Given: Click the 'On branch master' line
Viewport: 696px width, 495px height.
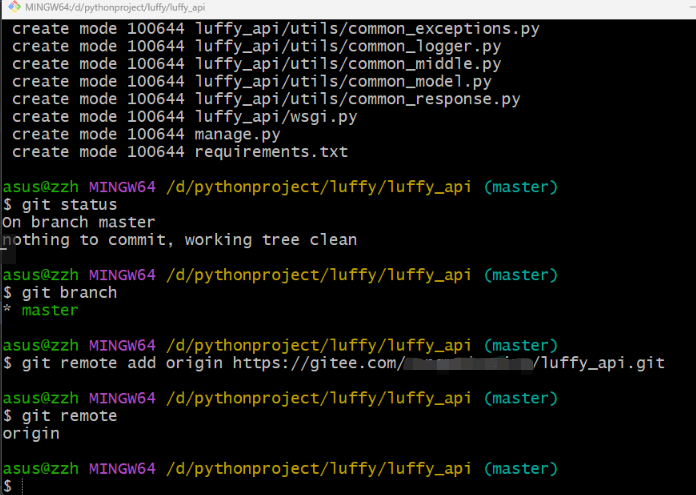Looking at the screenshot, I should pyautogui.click(x=79, y=222).
